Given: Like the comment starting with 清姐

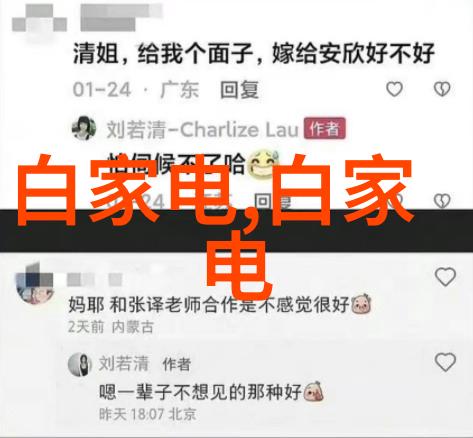Looking at the screenshot, I should [394, 89].
